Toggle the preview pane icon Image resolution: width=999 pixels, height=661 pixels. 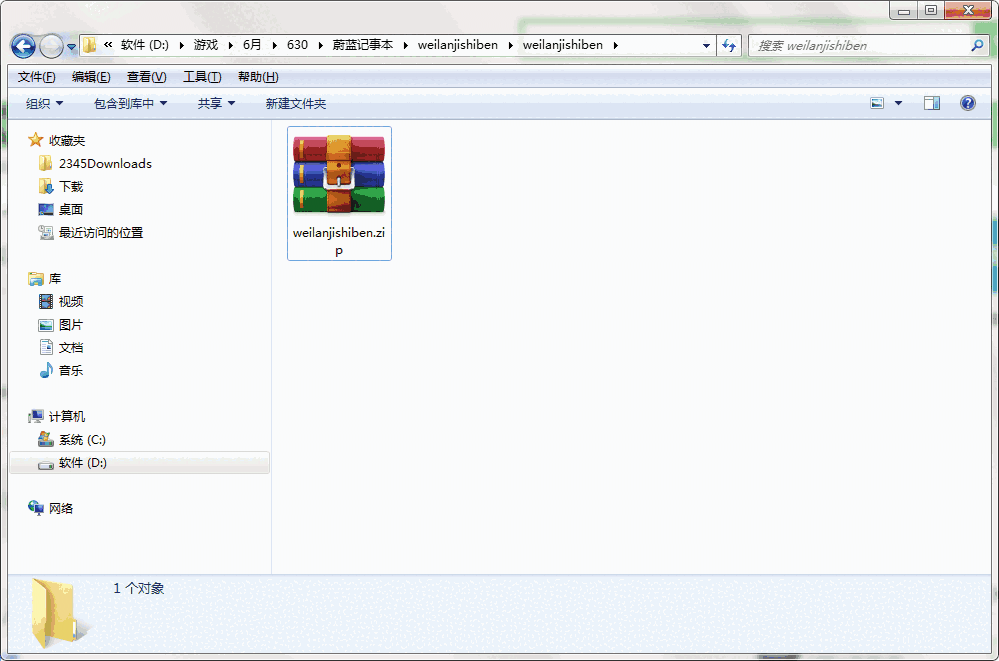[x=932, y=103]
